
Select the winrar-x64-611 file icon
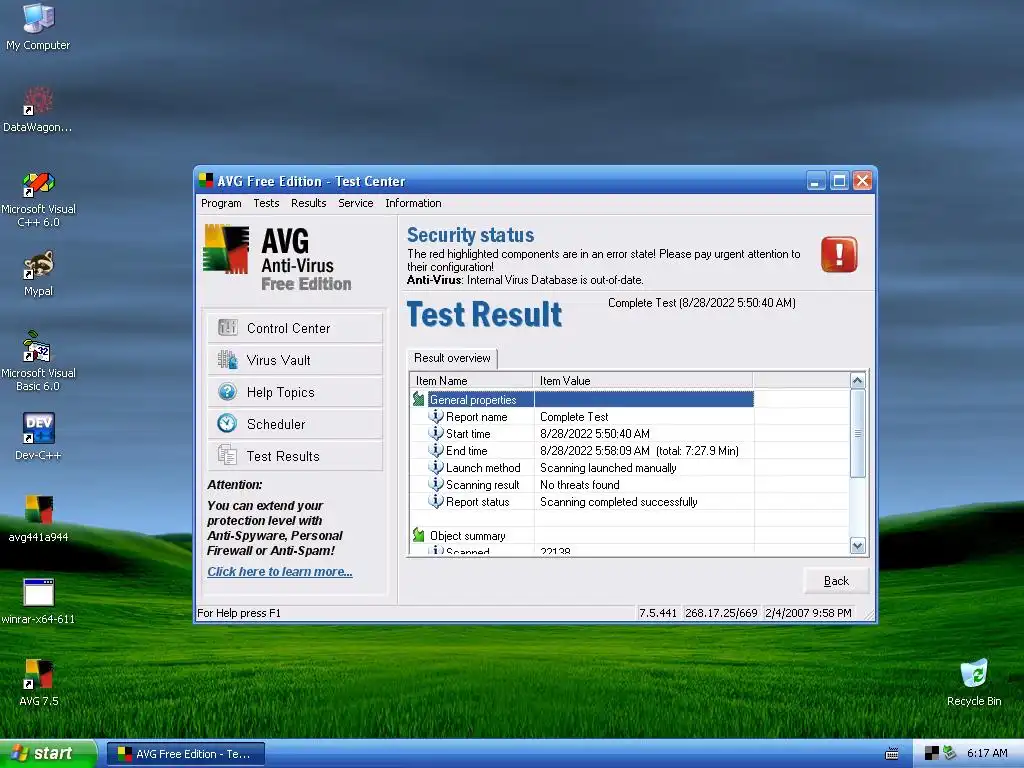(38, 601)
